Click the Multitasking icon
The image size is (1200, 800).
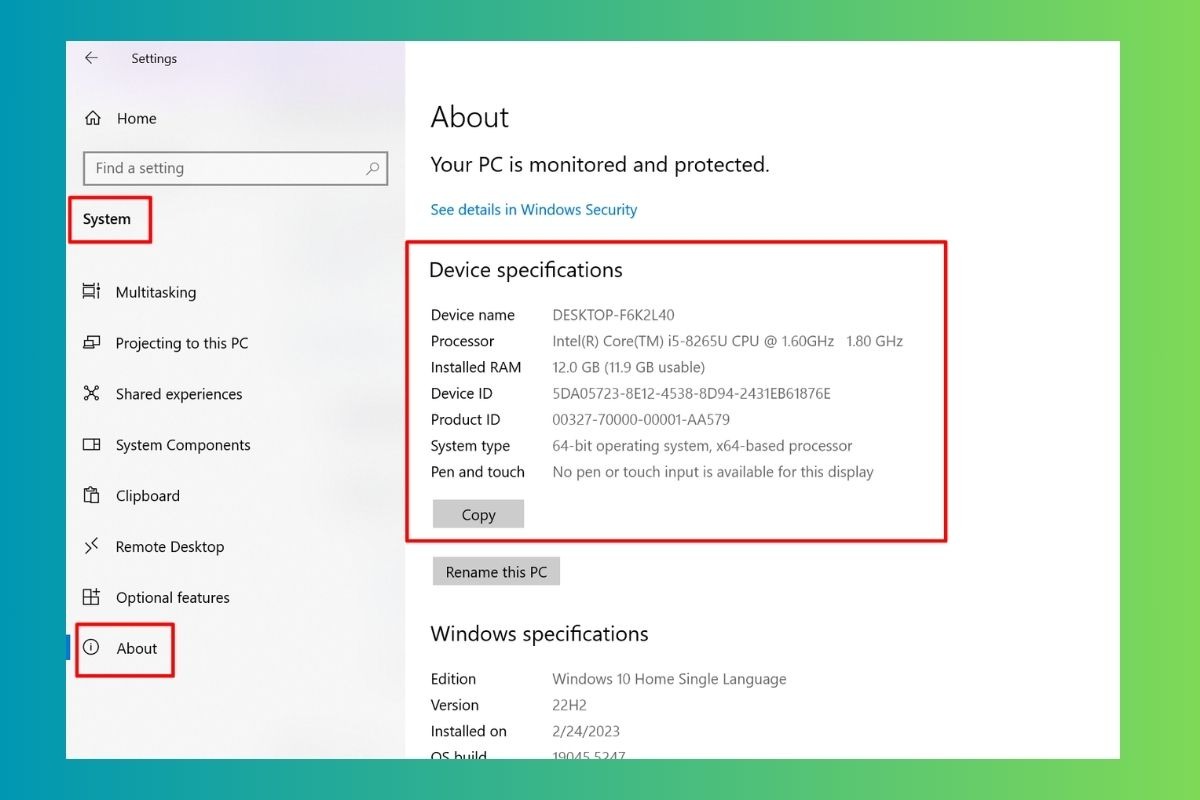tap(91, 292)
